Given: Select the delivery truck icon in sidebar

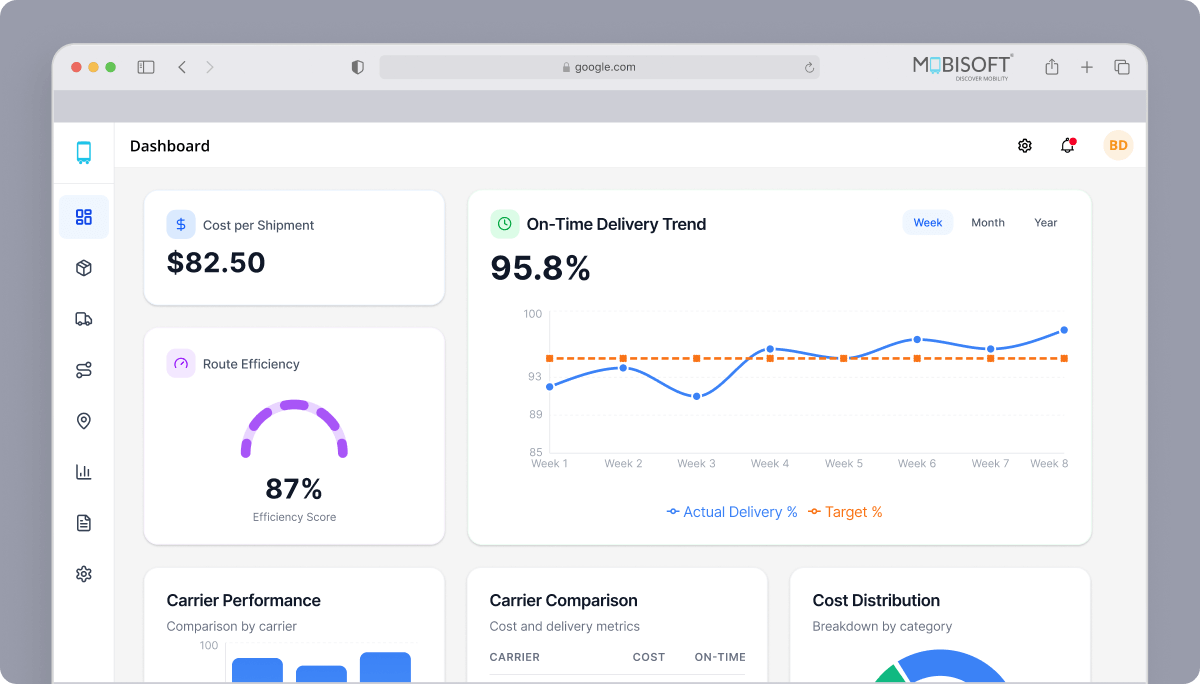Looking at the screenshot, I should click(x=84, y=319).
